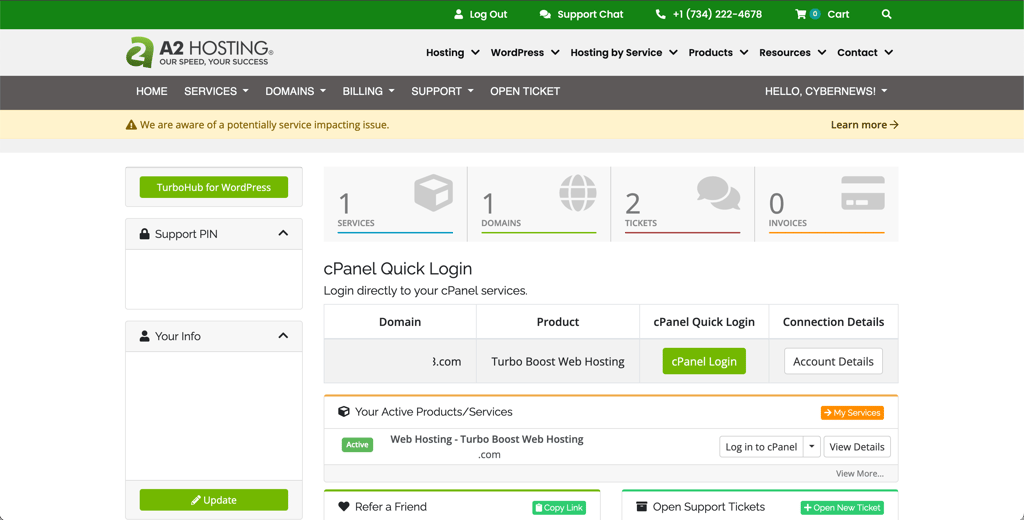Screen dimensions: 1024x520
Task: Click the View Details button
Action: click(x=857, y=447)
